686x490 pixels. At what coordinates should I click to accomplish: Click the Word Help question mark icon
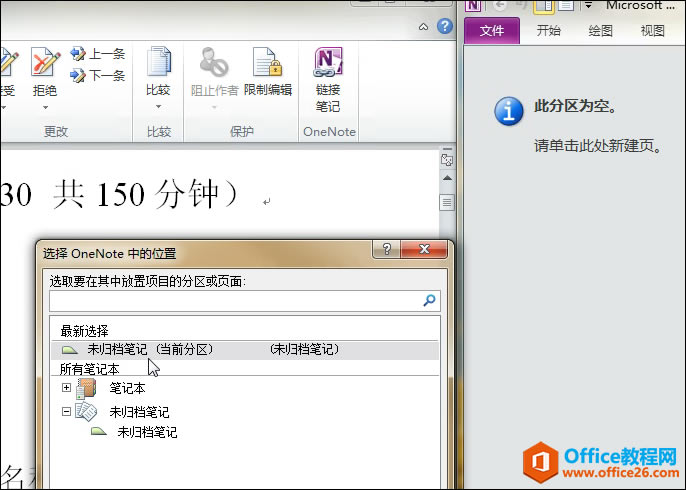click(445, 26)
